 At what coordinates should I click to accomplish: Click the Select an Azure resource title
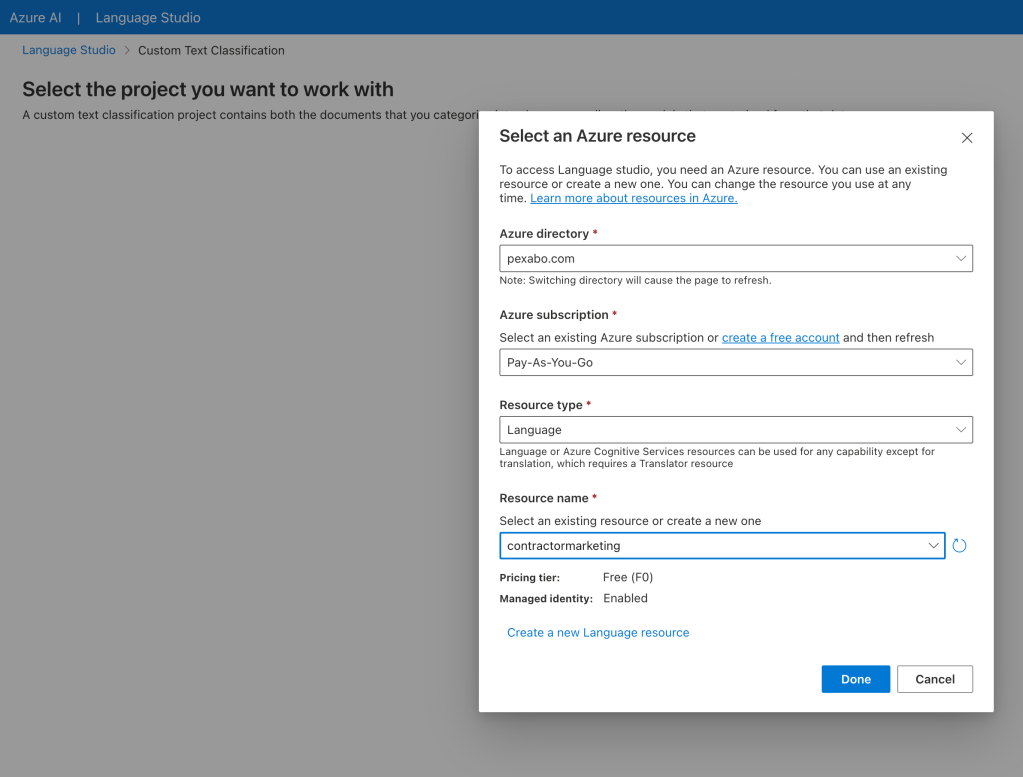click(x=598, y=136)
